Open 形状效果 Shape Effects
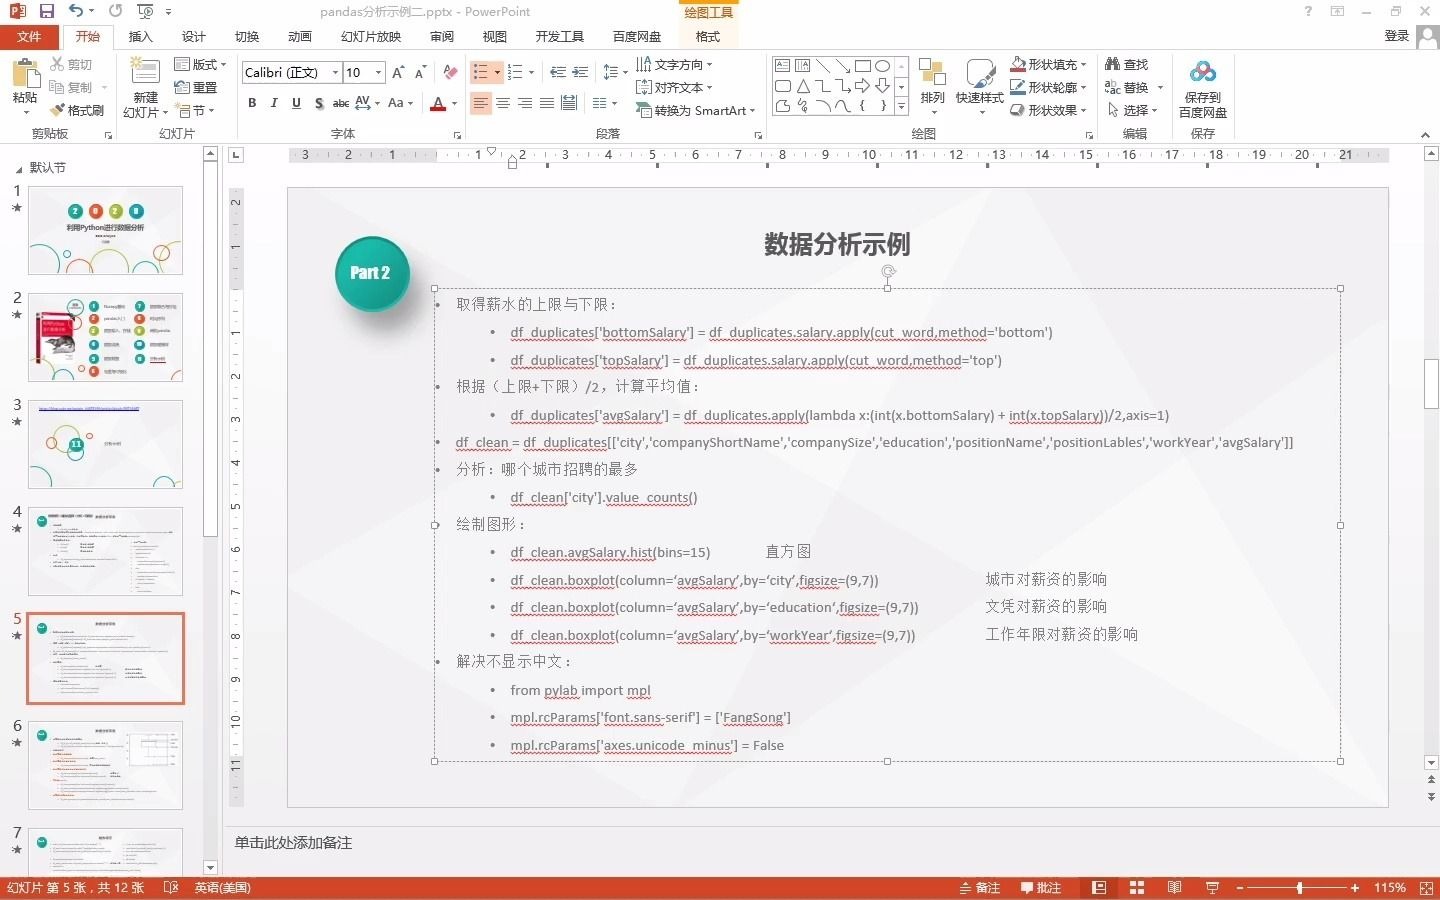1440x900 pixels. click(1048, 110)
